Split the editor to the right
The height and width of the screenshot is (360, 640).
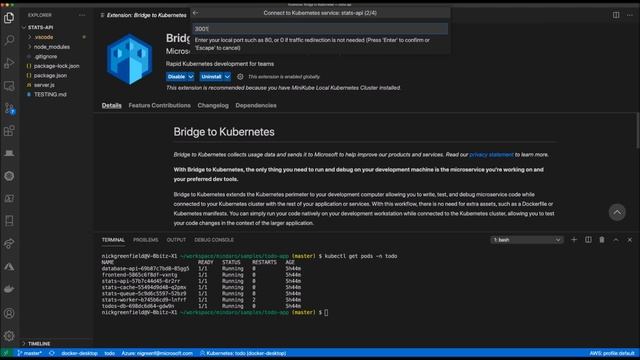tap(616, 15)
